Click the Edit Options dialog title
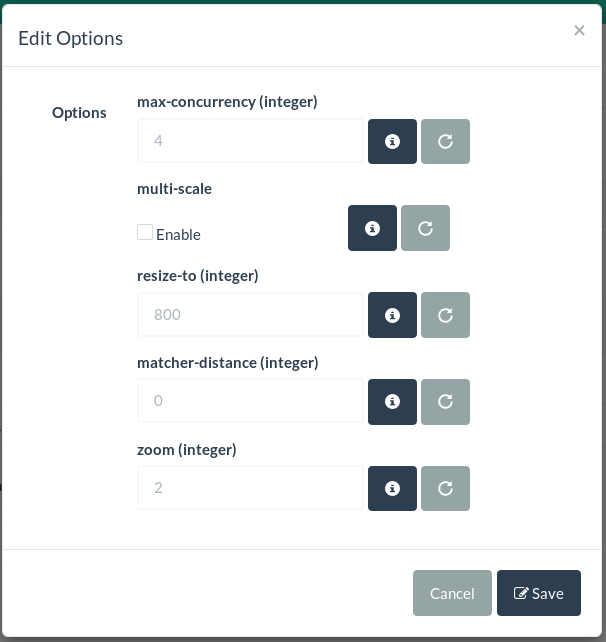The image size is (606, 642). pyautogui.click(x=71, y=39)
